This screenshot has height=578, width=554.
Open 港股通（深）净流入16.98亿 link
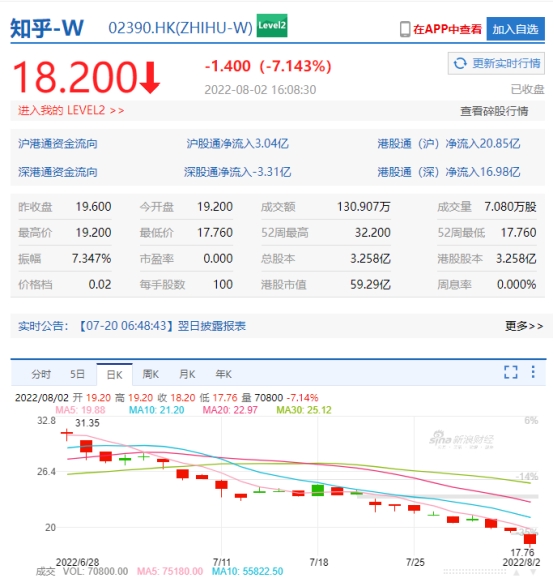(x=449, y=172)
